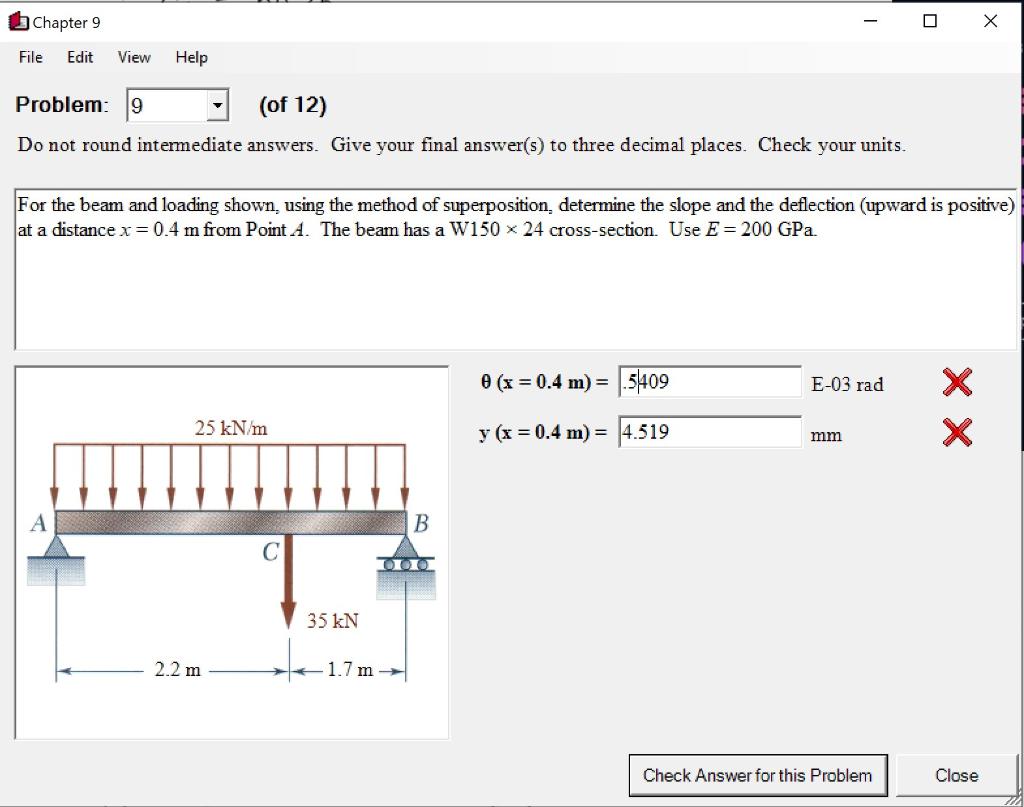Click the red X beside the deflection answer

tap(956, 432)
